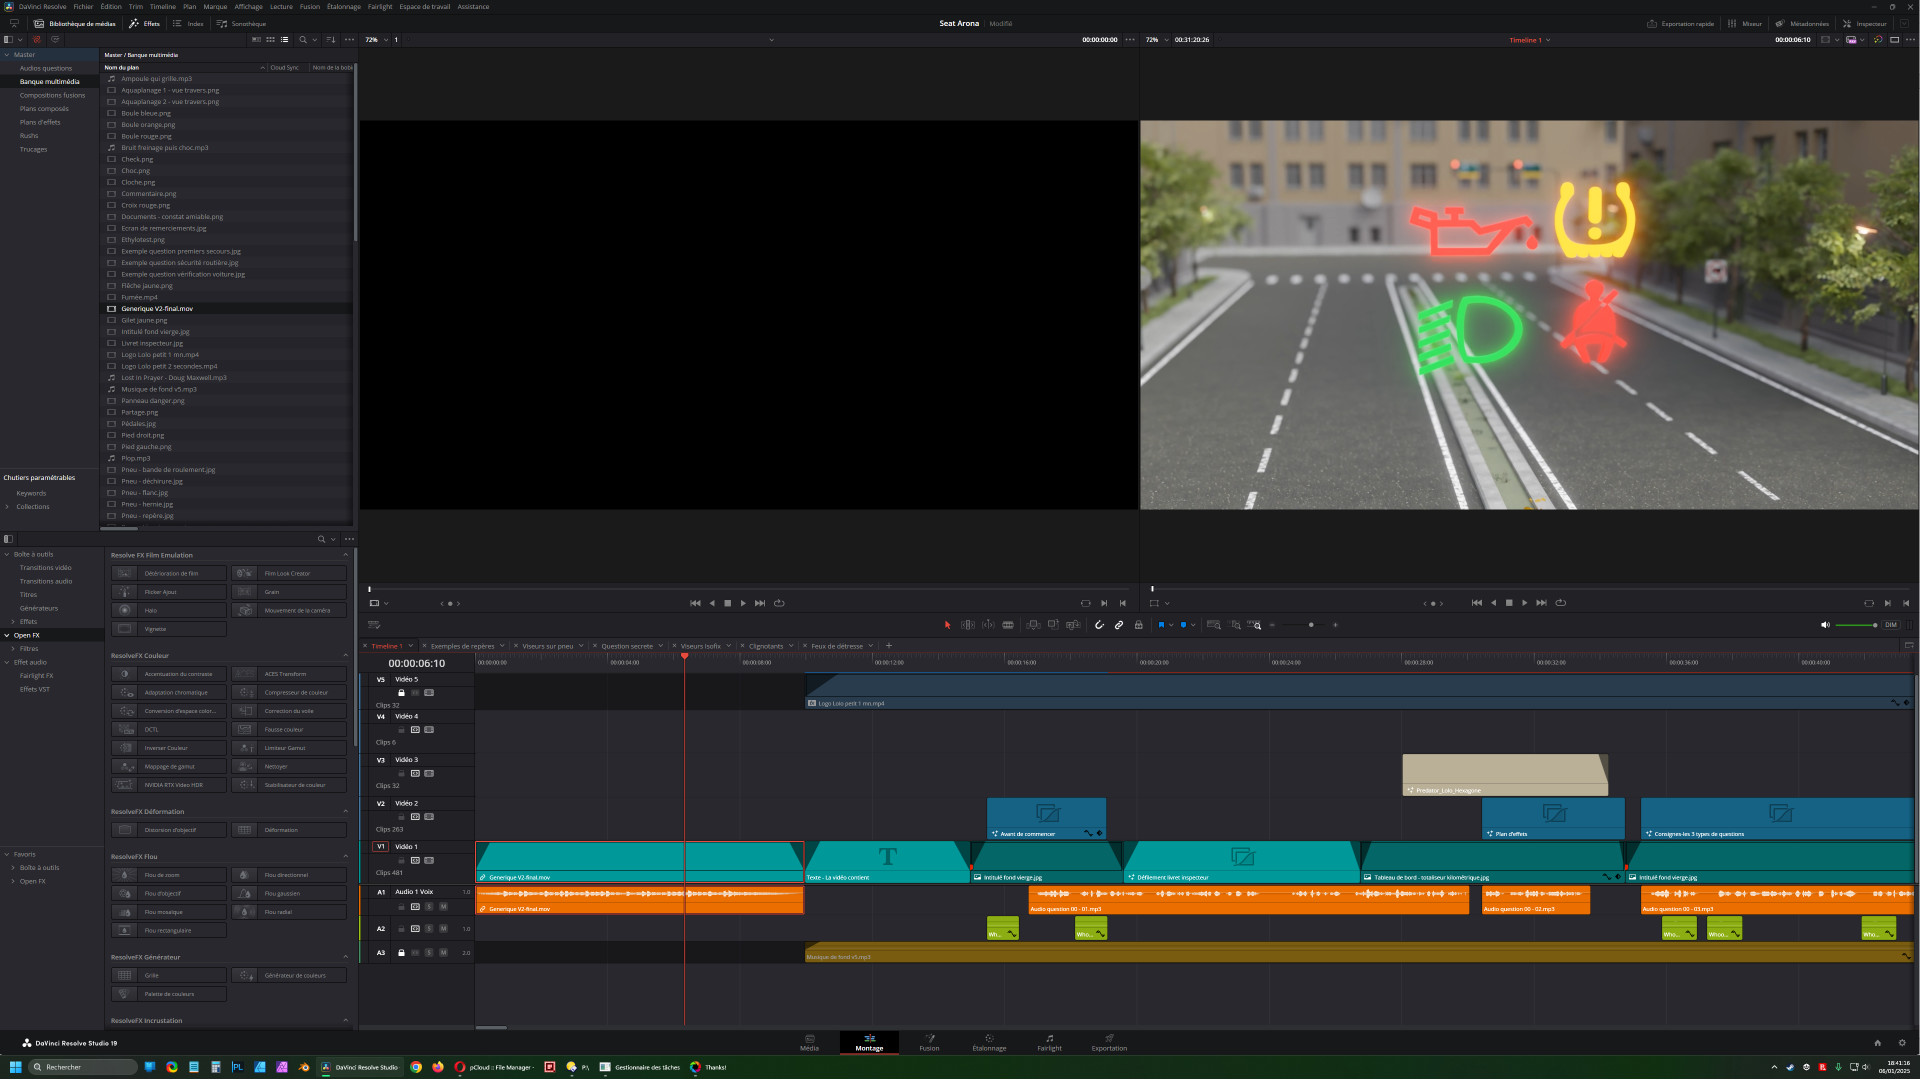Image resolution: width=1920 pixels, height=1080 pixels.
Task: Expand the Collections tree item
Action: coord(8,507)
